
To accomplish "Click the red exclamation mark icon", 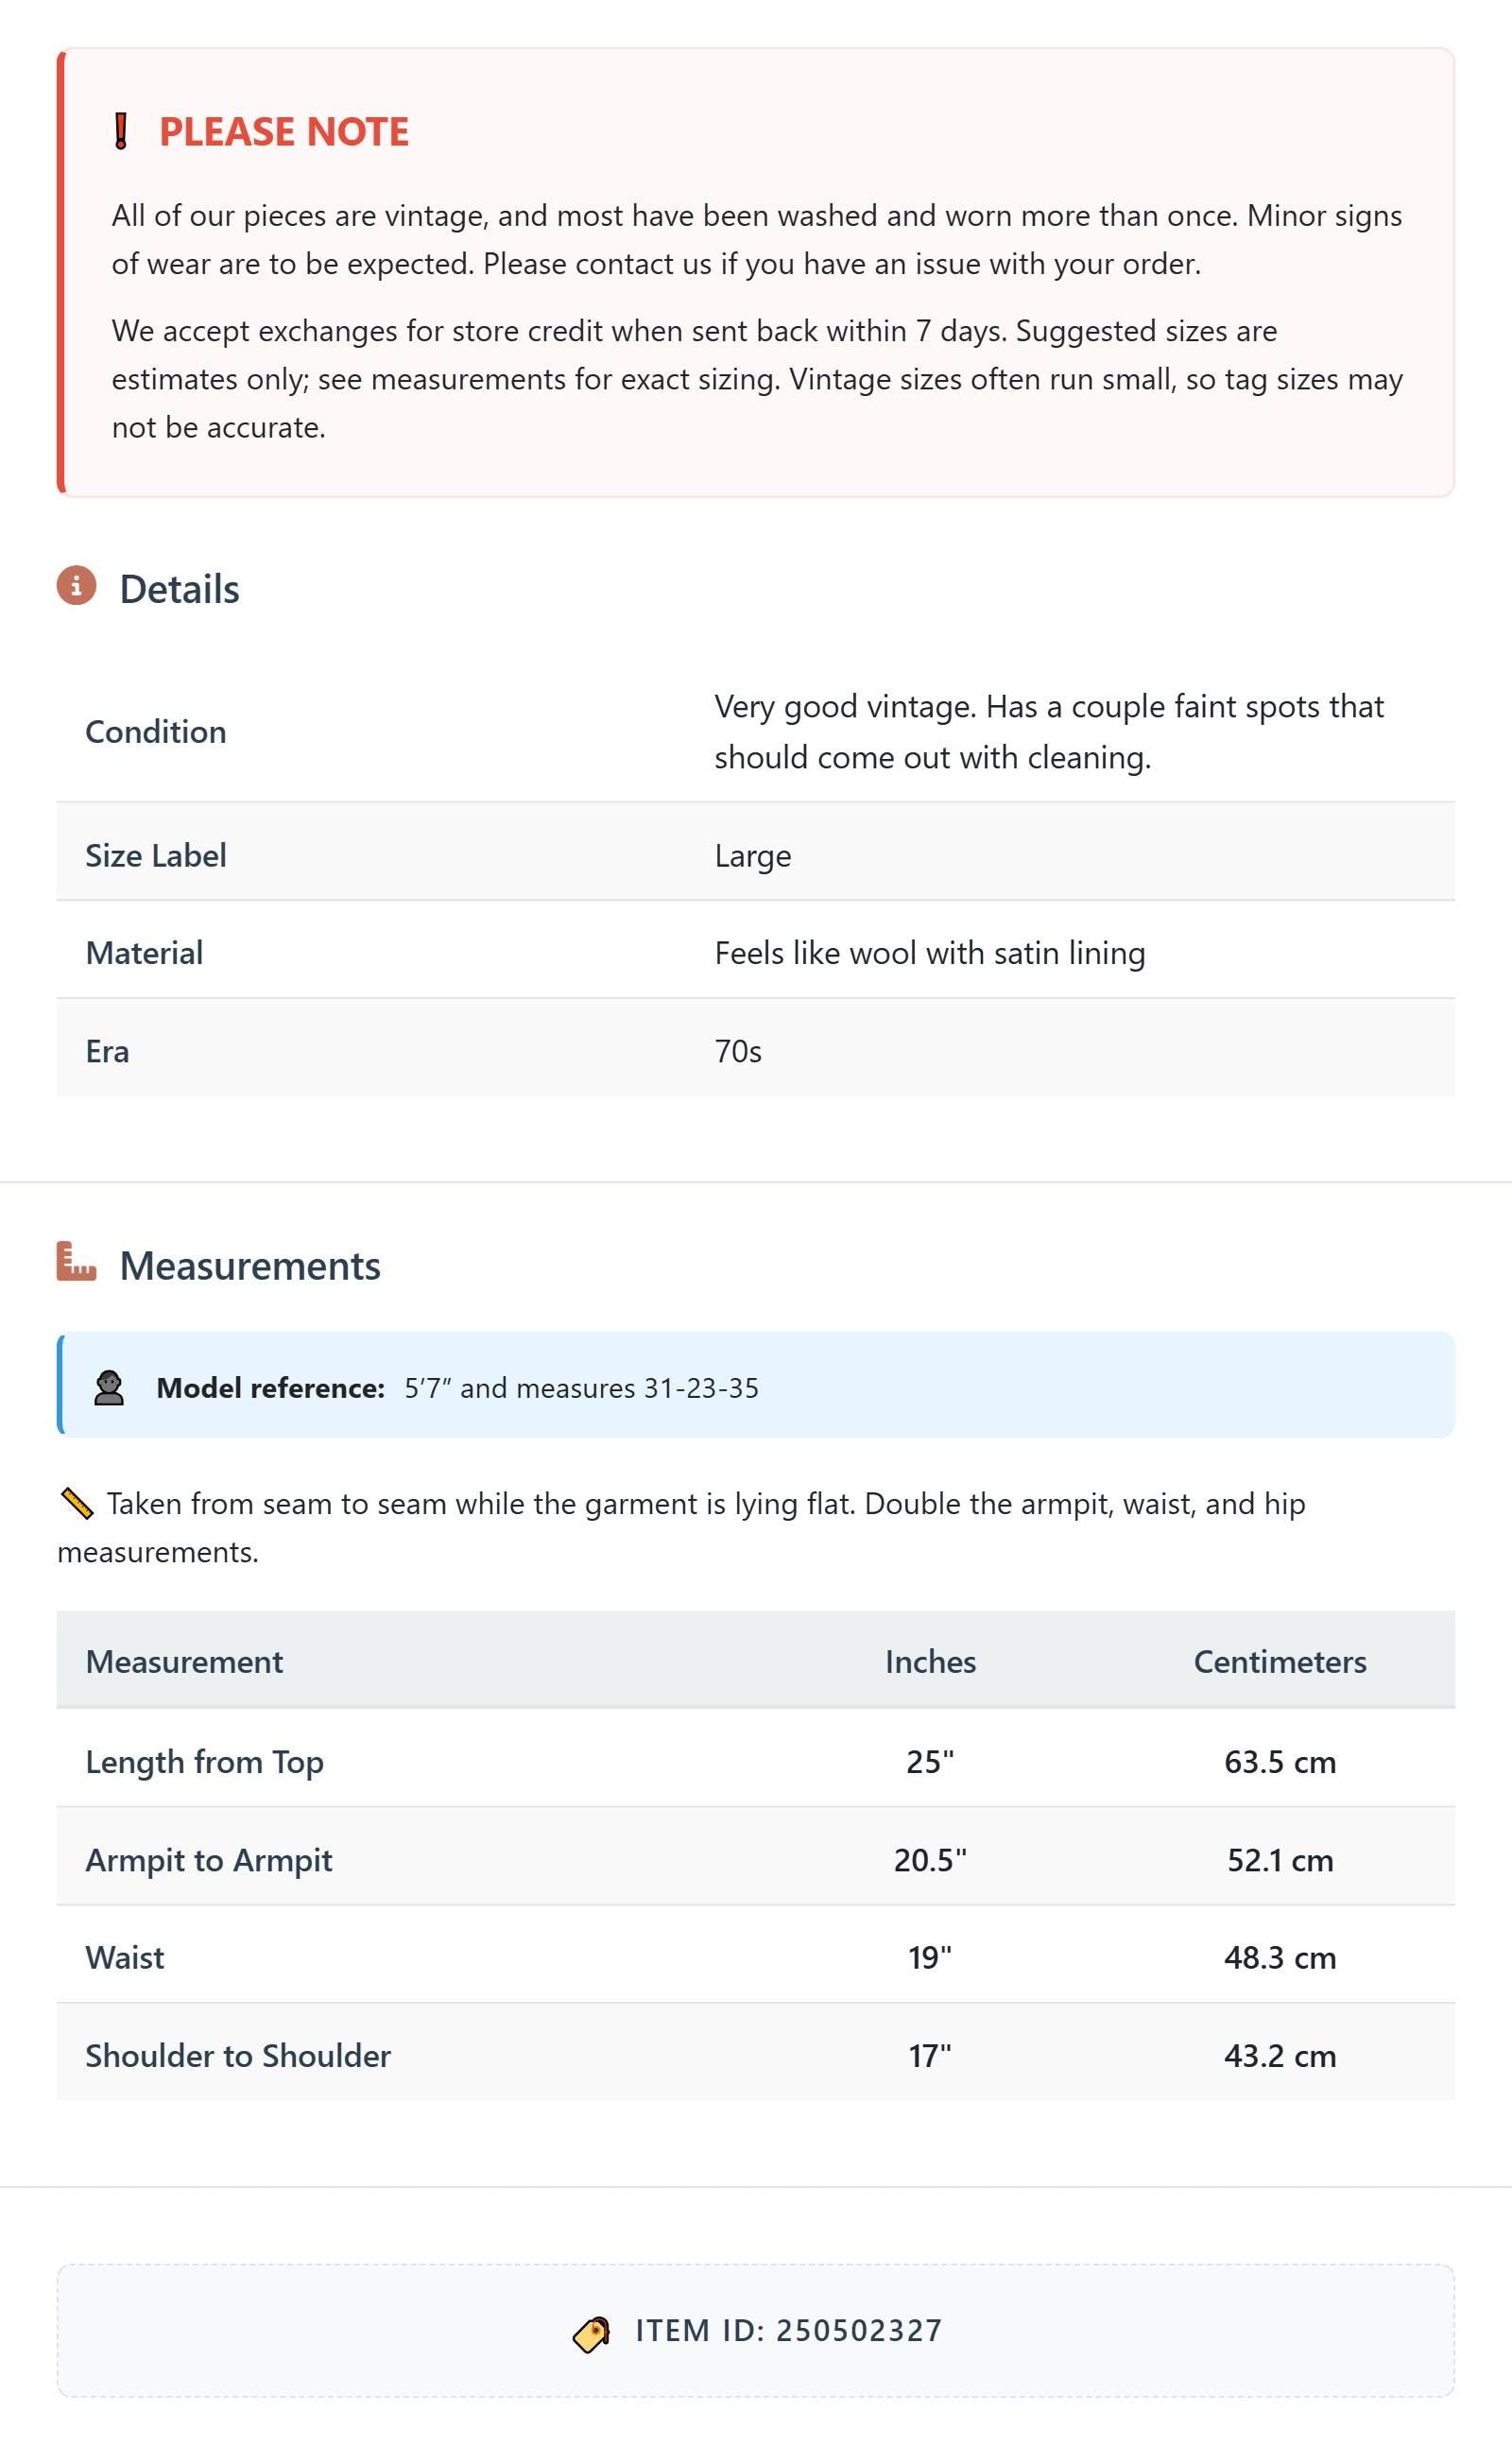I will (x=121, y=131).
